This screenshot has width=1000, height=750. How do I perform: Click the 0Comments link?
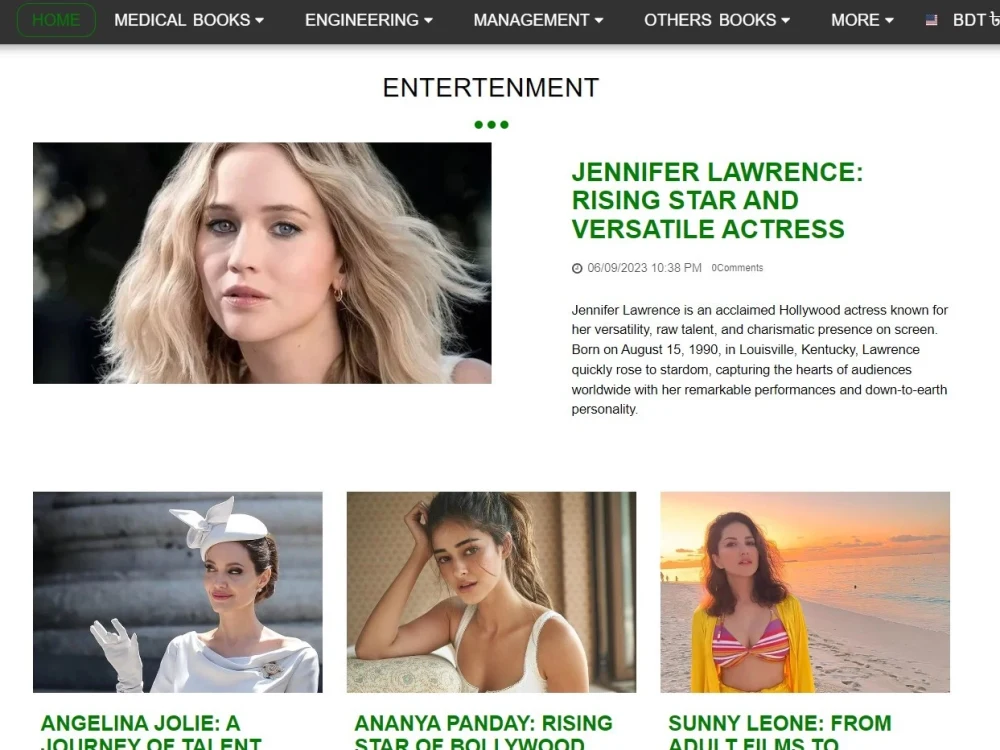(x=737, y=268)
